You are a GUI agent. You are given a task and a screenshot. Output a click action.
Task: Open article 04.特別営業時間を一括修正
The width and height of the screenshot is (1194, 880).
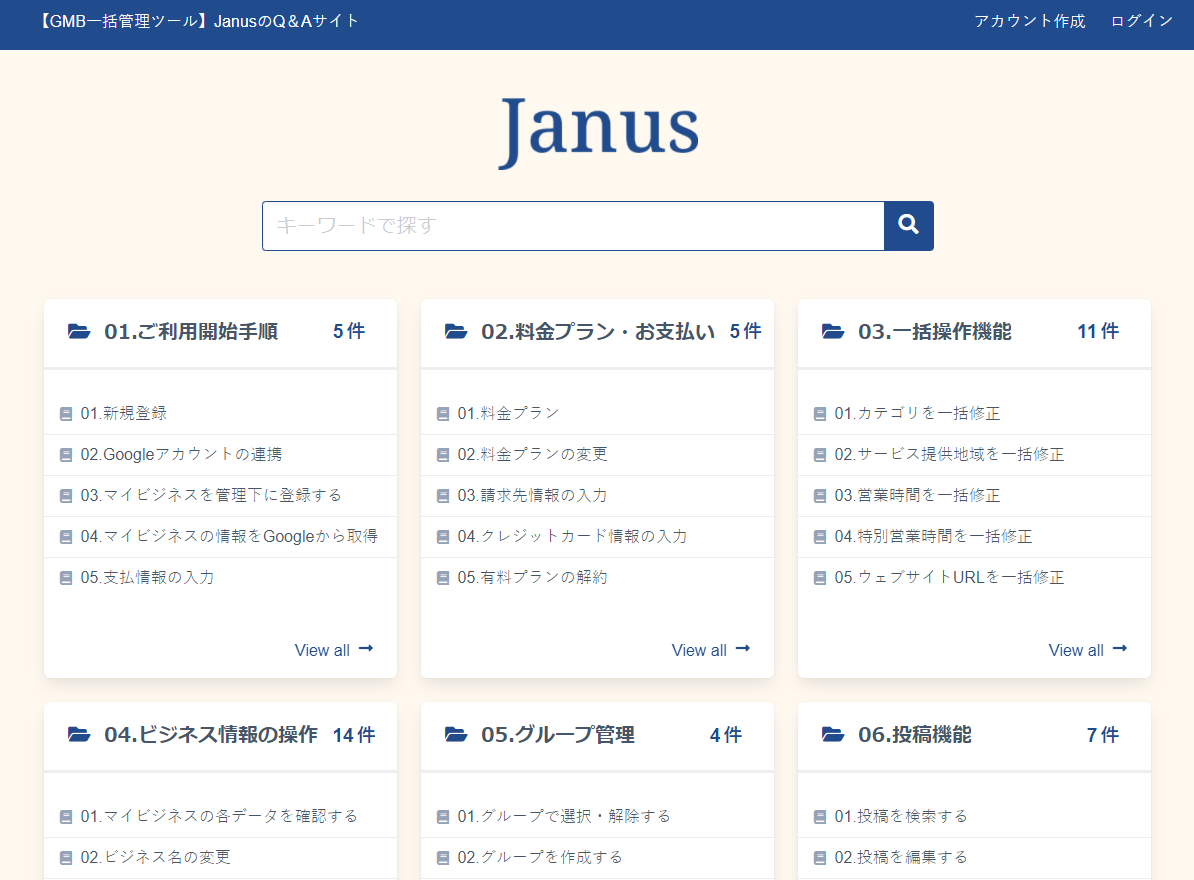pos(934,537)
